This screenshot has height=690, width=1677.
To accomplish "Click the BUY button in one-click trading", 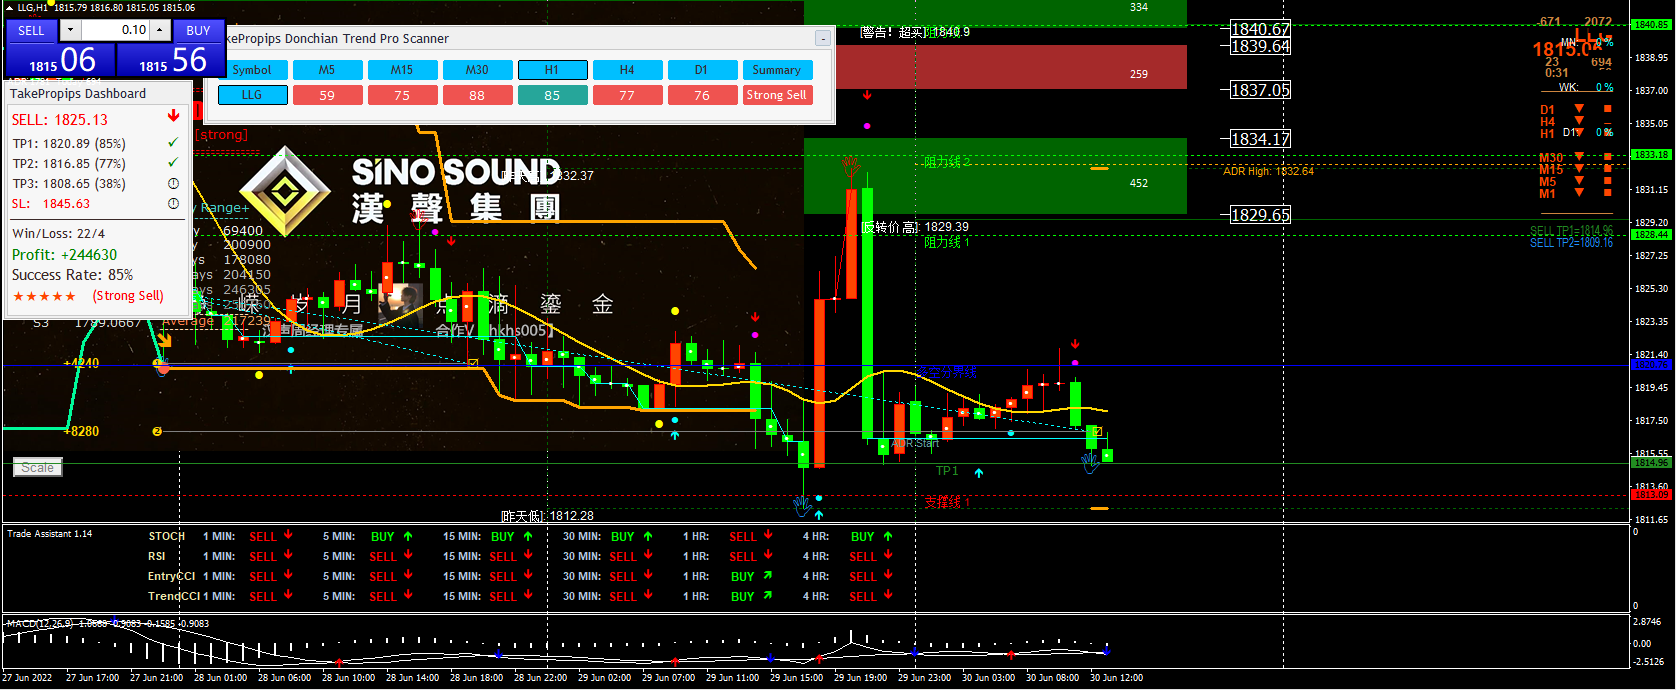I will (x=198, y=30).
